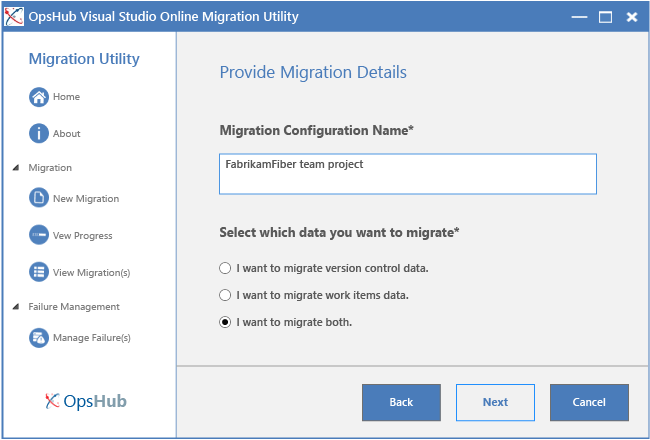Minimize the Migration Utility window
The height and width of the screenshot is (440, 650).
coord(579,17)
